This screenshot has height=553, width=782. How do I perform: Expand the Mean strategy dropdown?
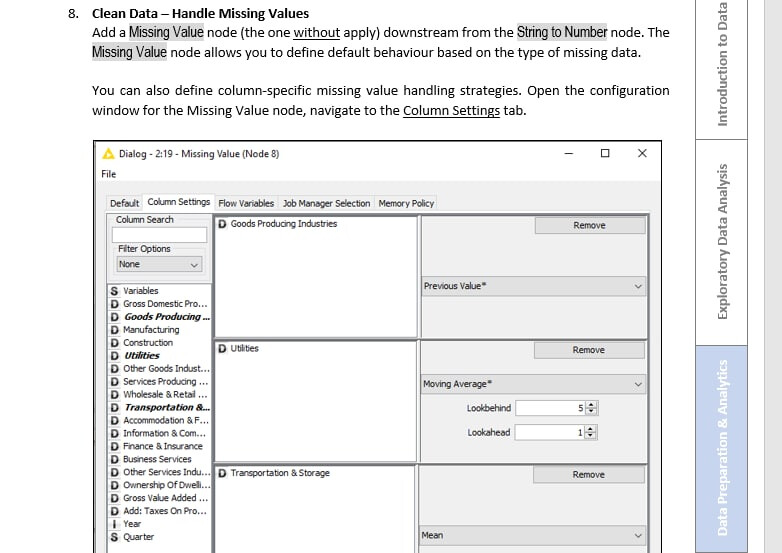click(x=533, y=536)
